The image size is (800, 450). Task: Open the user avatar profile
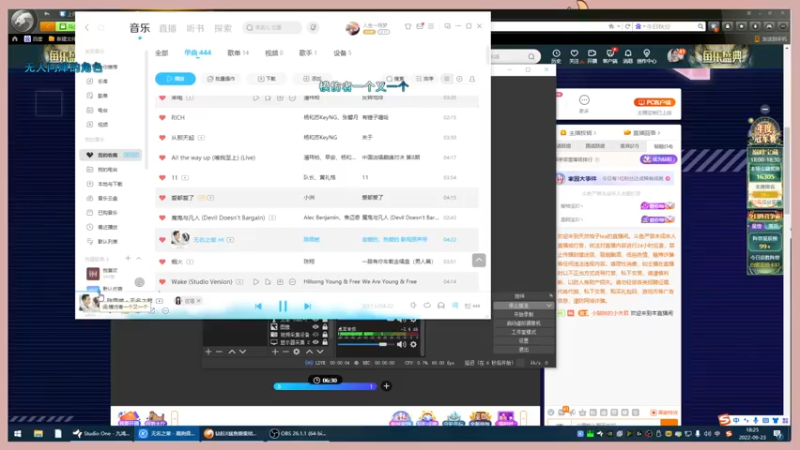pyautogui.click(x=352, y=28)
